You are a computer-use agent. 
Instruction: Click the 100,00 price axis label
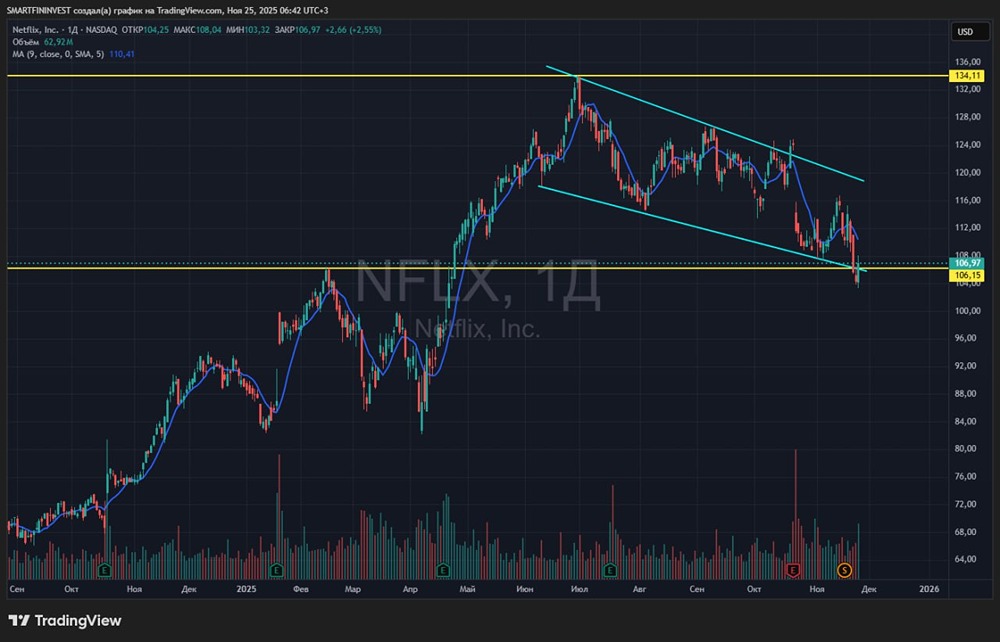967,310
